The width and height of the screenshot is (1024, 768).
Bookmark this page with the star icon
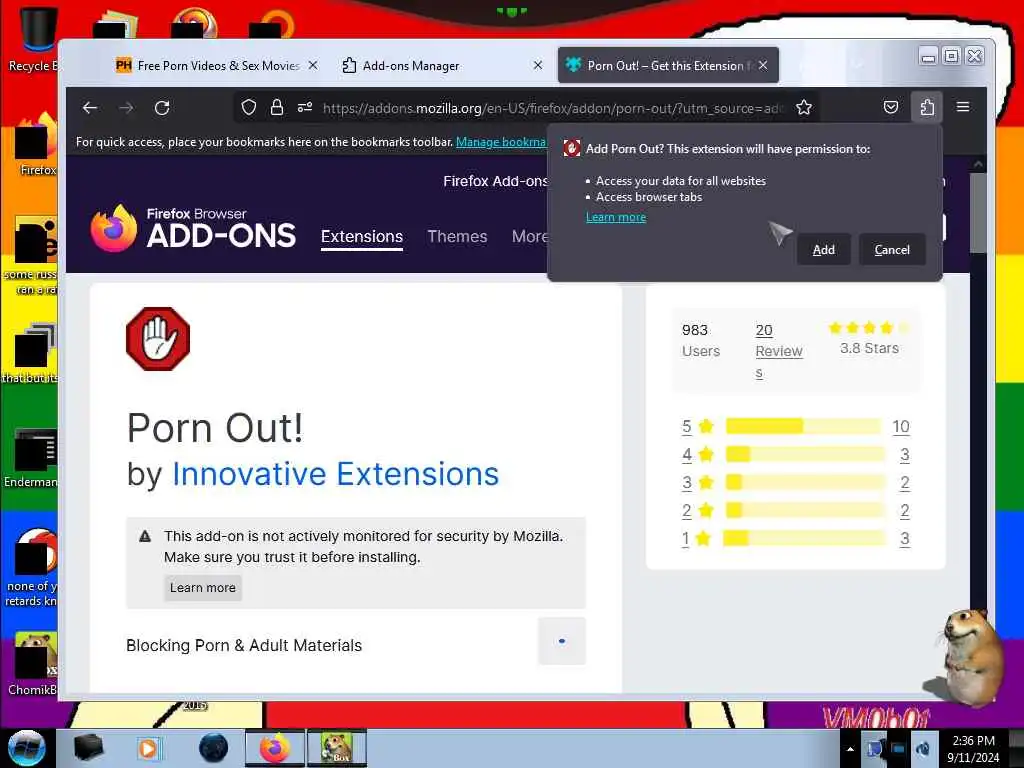tap(804, 108)
